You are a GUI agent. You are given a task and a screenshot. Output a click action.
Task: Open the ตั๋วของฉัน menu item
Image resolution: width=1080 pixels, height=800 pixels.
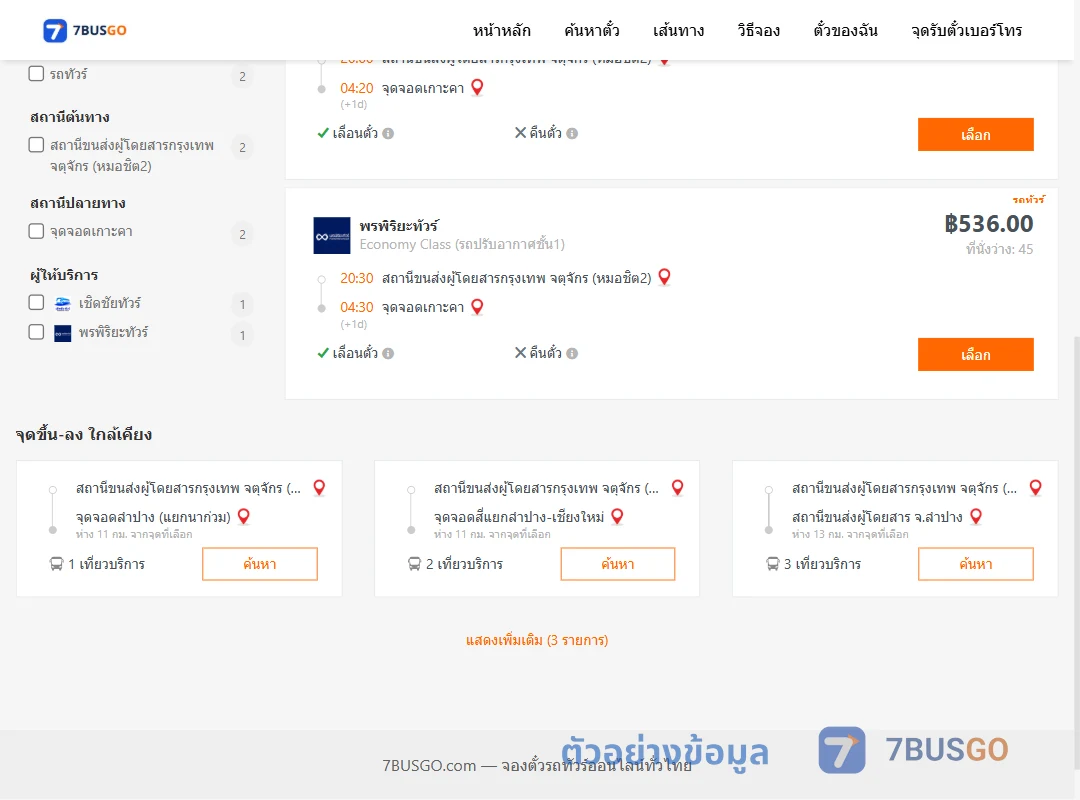[845, 30]
